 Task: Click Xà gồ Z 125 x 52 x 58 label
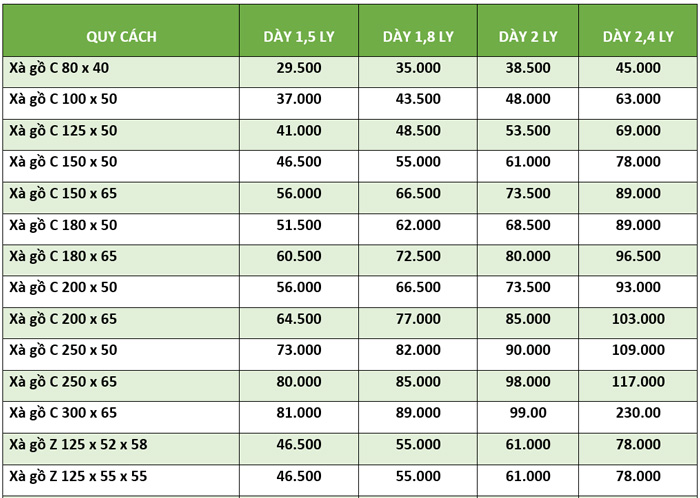78,444
